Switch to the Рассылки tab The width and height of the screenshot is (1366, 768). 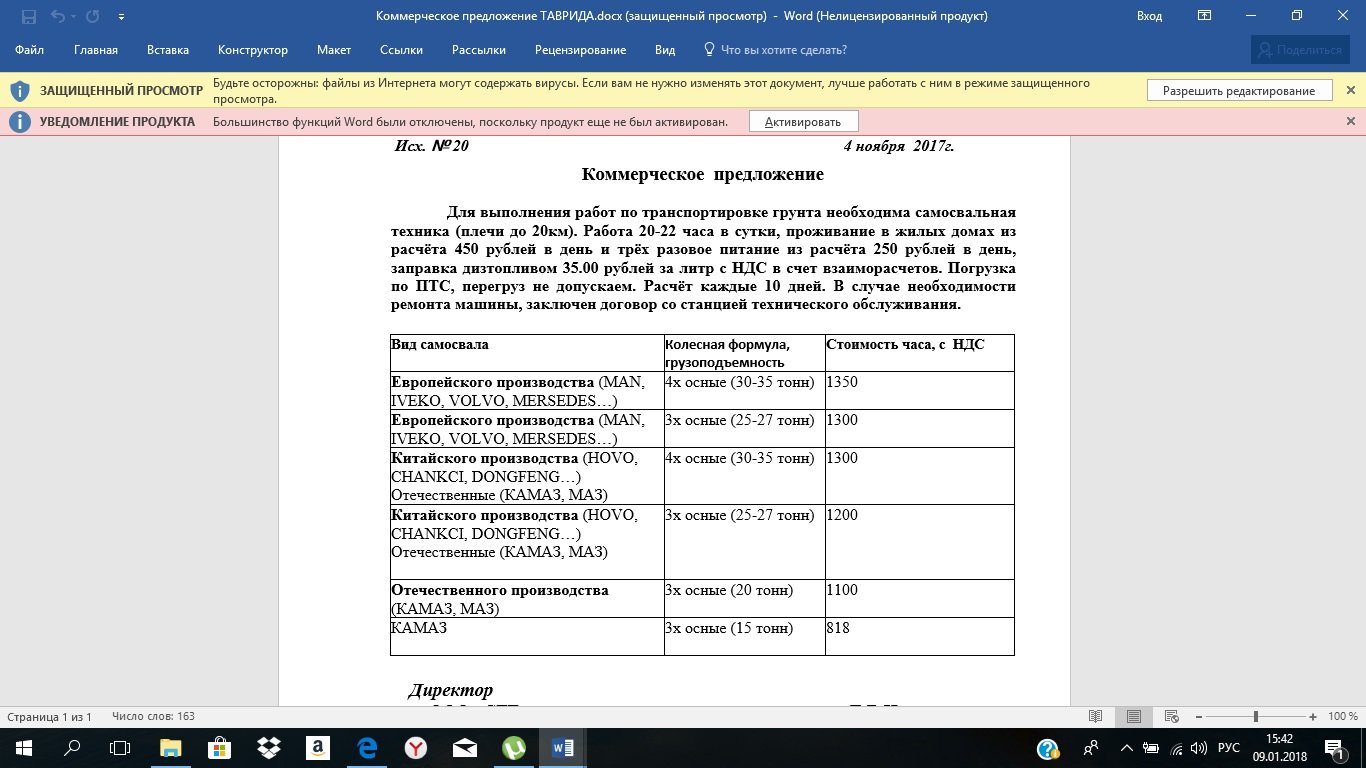click(479, 50)
